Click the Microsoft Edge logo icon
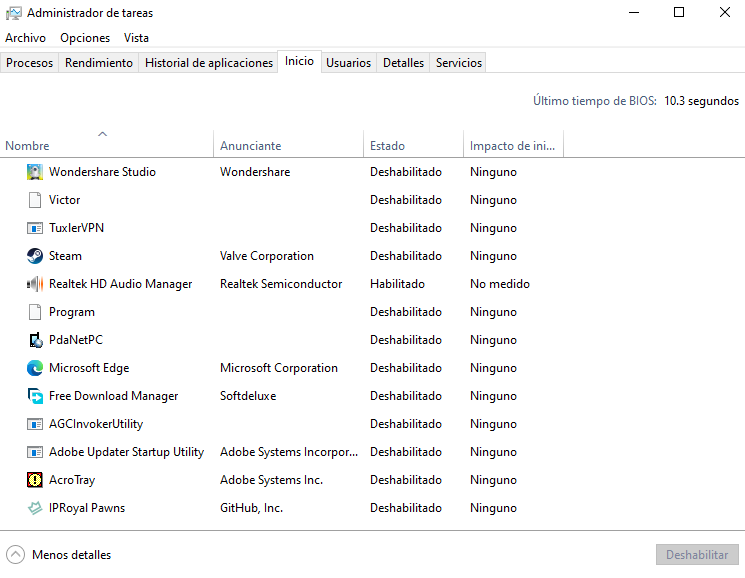 tap(35, 368)
